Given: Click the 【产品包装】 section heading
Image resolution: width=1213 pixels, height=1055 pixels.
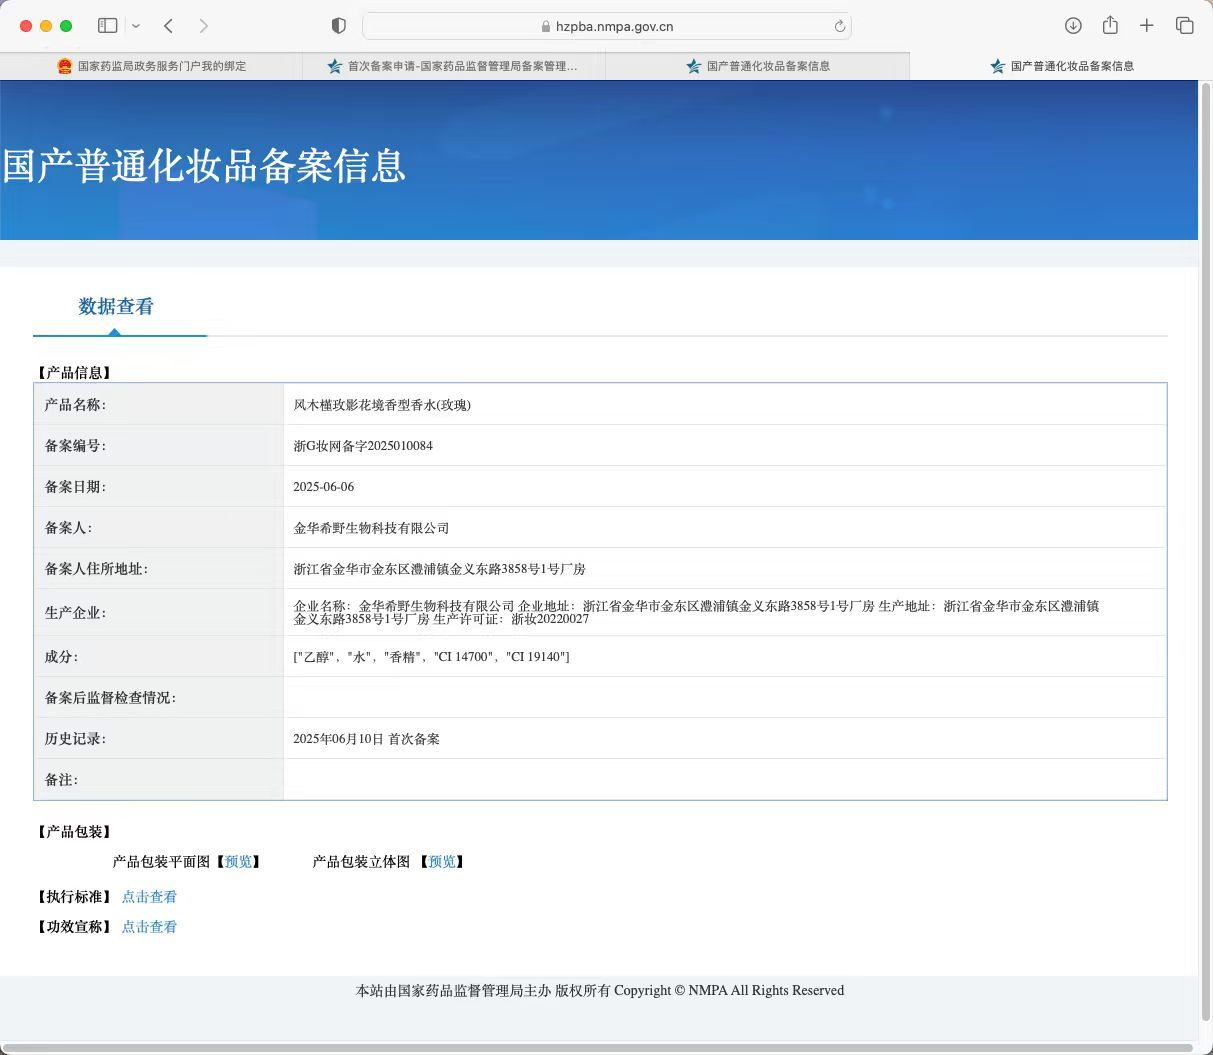Looking at the screenshot, I should pyautogui.click(x=74, y=832).
